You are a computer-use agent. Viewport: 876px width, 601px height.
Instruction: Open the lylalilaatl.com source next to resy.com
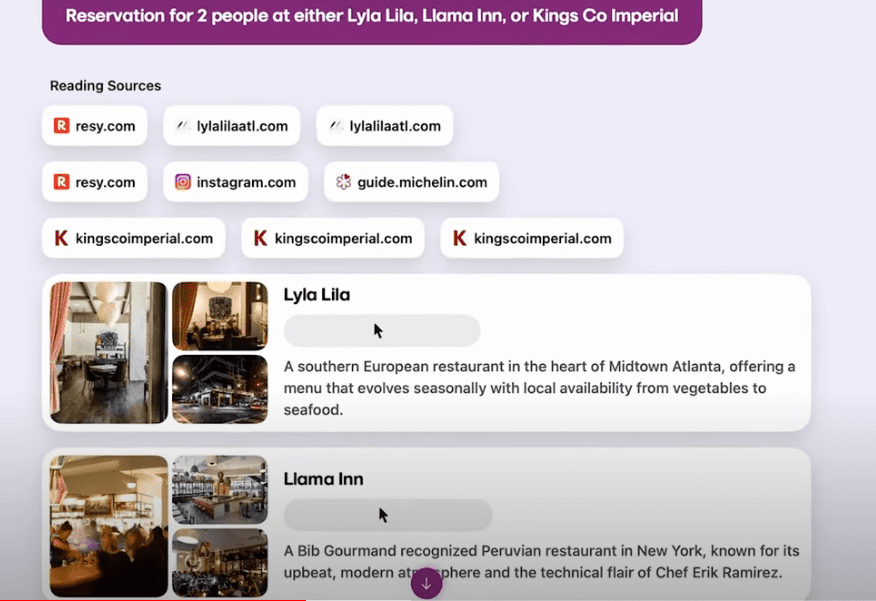point(231,126)
